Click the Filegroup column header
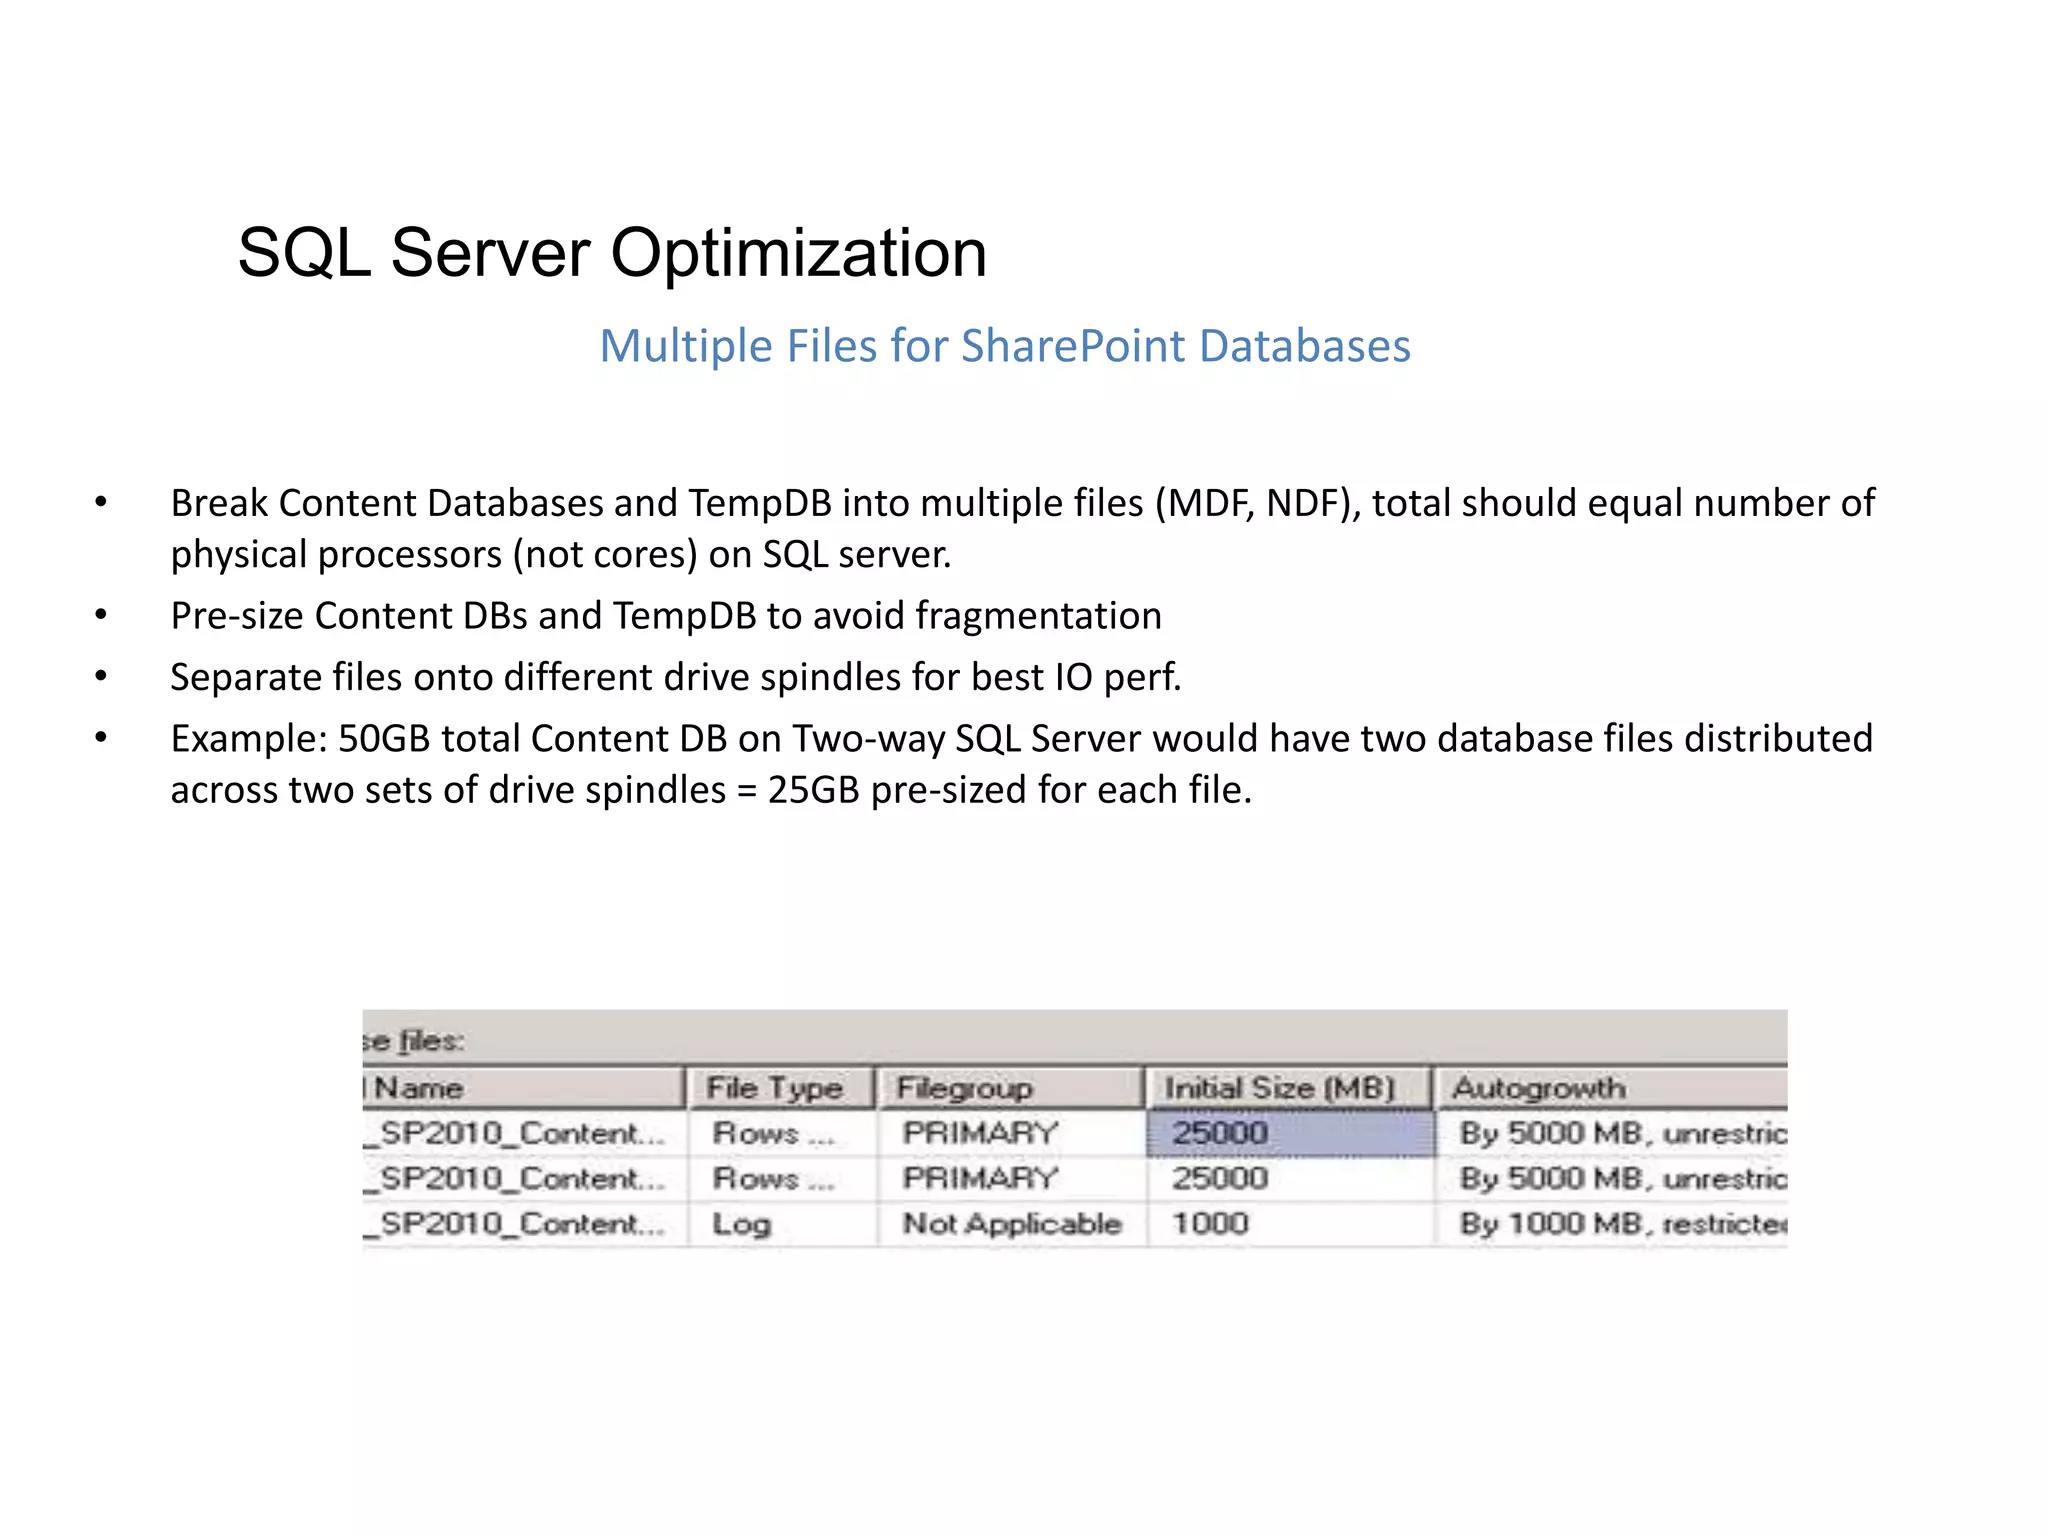This screenshot has height=1536, width=2048. coord(1010,1088)
